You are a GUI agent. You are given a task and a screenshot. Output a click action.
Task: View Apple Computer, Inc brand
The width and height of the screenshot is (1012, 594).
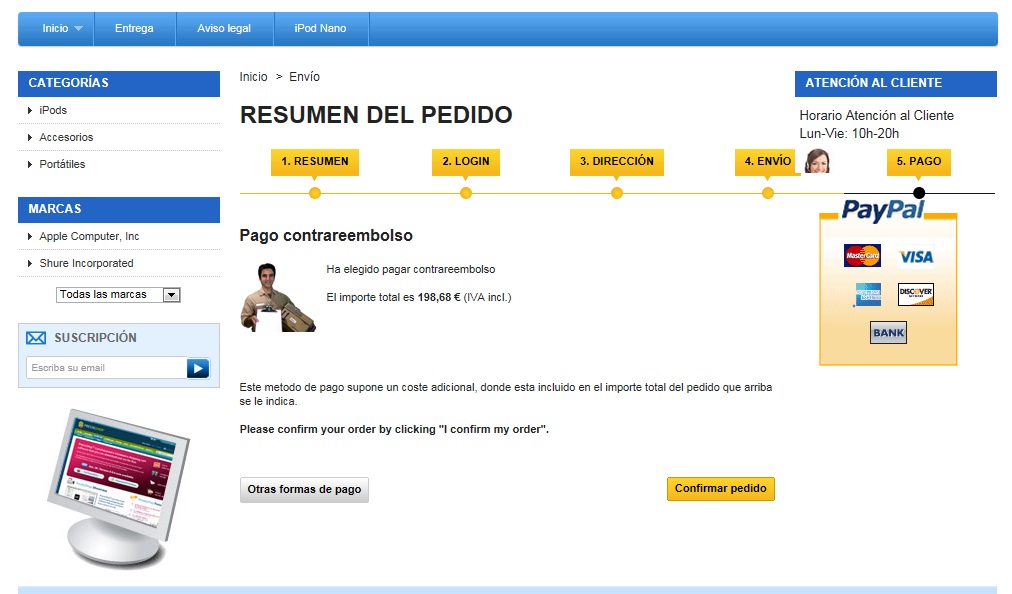point(89,236)
